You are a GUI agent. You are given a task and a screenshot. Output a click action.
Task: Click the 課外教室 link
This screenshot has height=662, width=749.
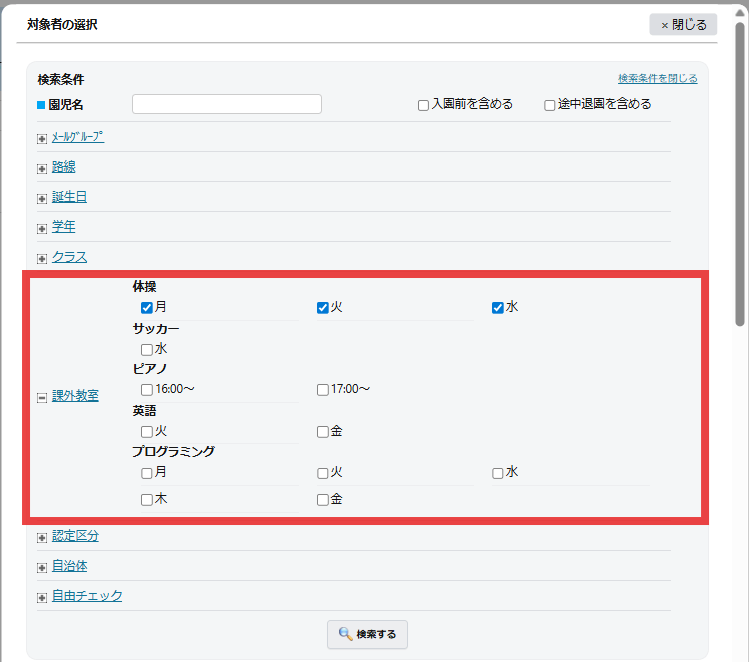[x=75, y=395]
